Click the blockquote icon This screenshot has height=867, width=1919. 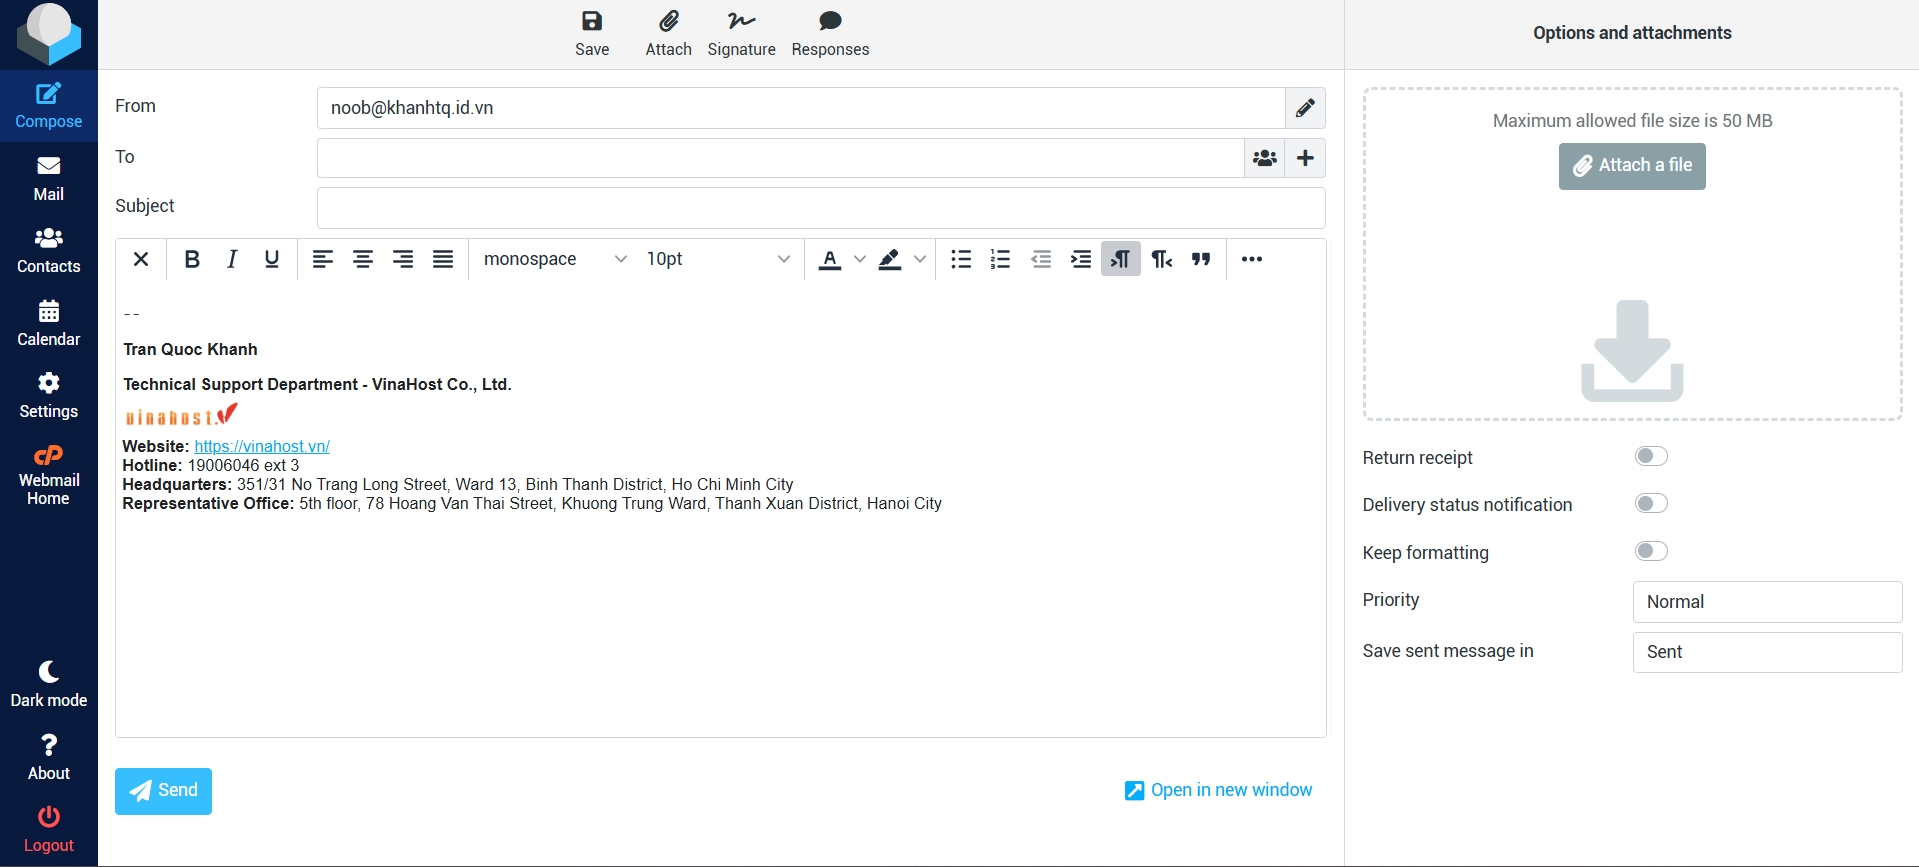(x=1201, y=260)
